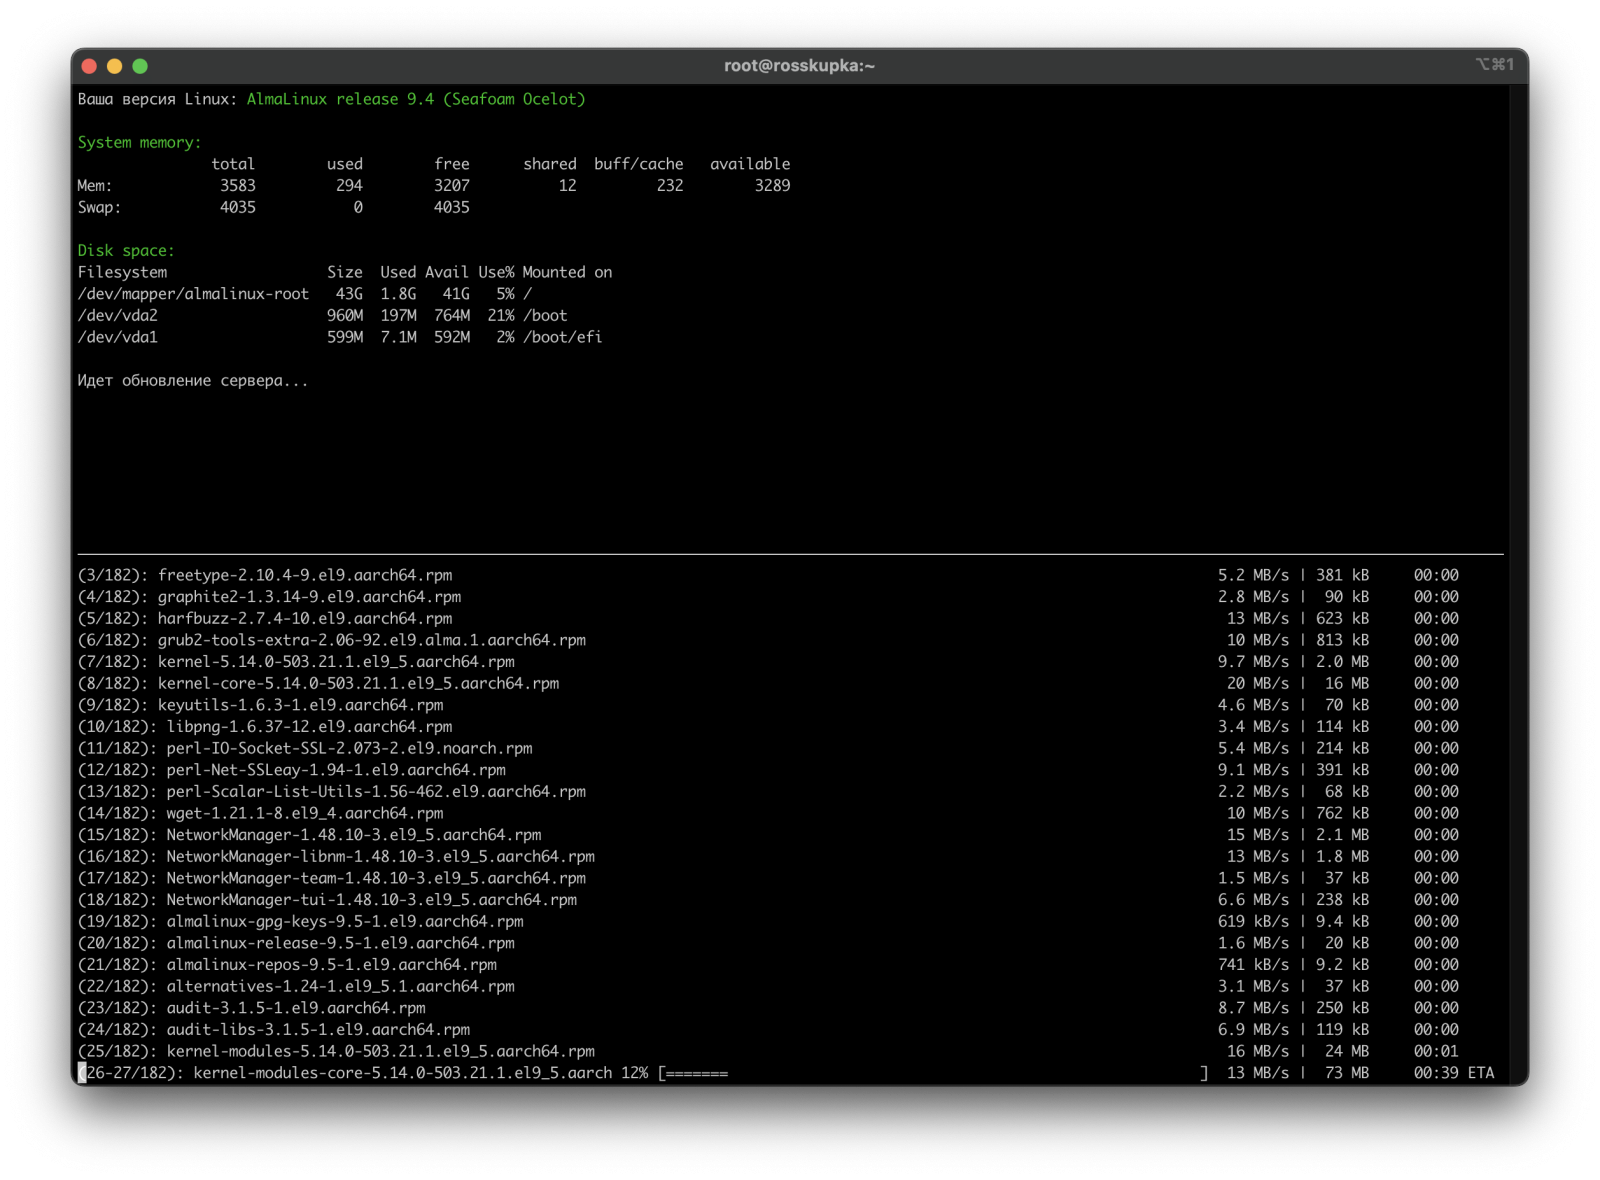The image size is (1600, 1180).
Task: Click the perl-IO-Socket-SSL package name
Action: point(349,748)
